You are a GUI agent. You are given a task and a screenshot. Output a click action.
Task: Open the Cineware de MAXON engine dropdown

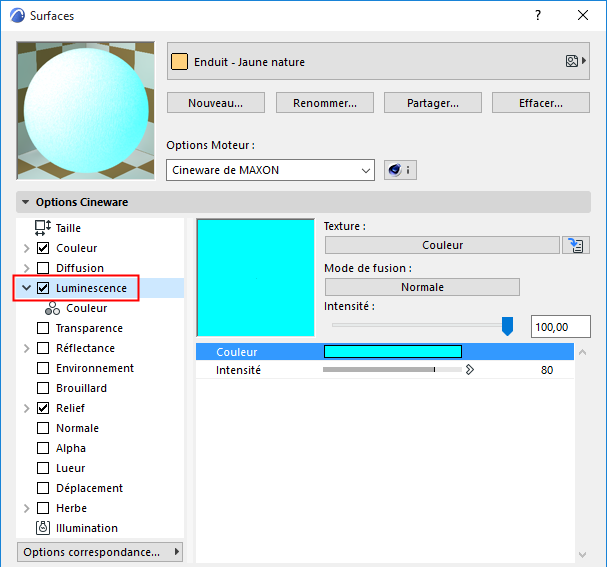tap(270, 170)
